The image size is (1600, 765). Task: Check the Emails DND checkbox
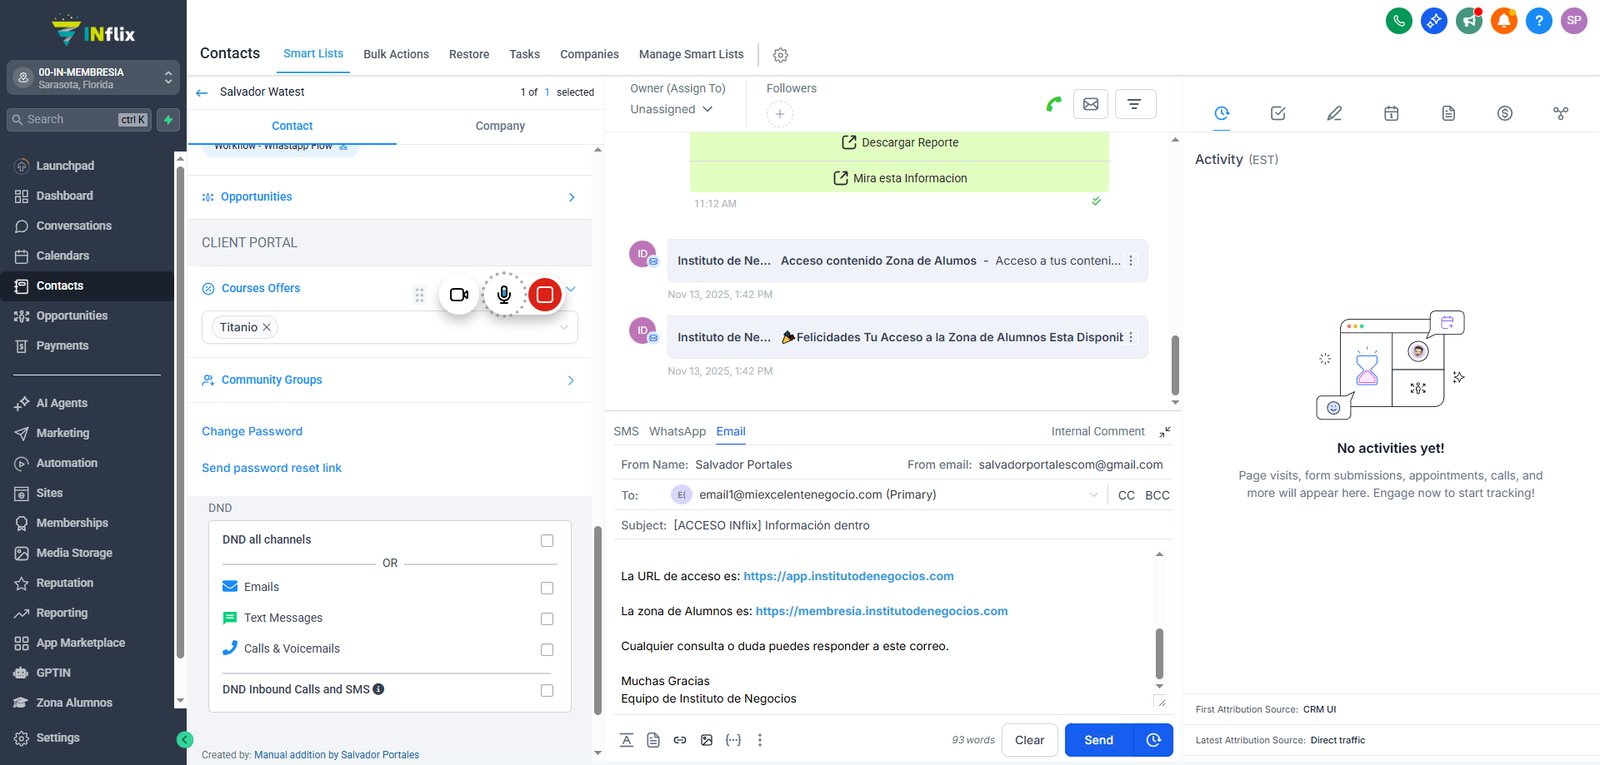point(547,588)
